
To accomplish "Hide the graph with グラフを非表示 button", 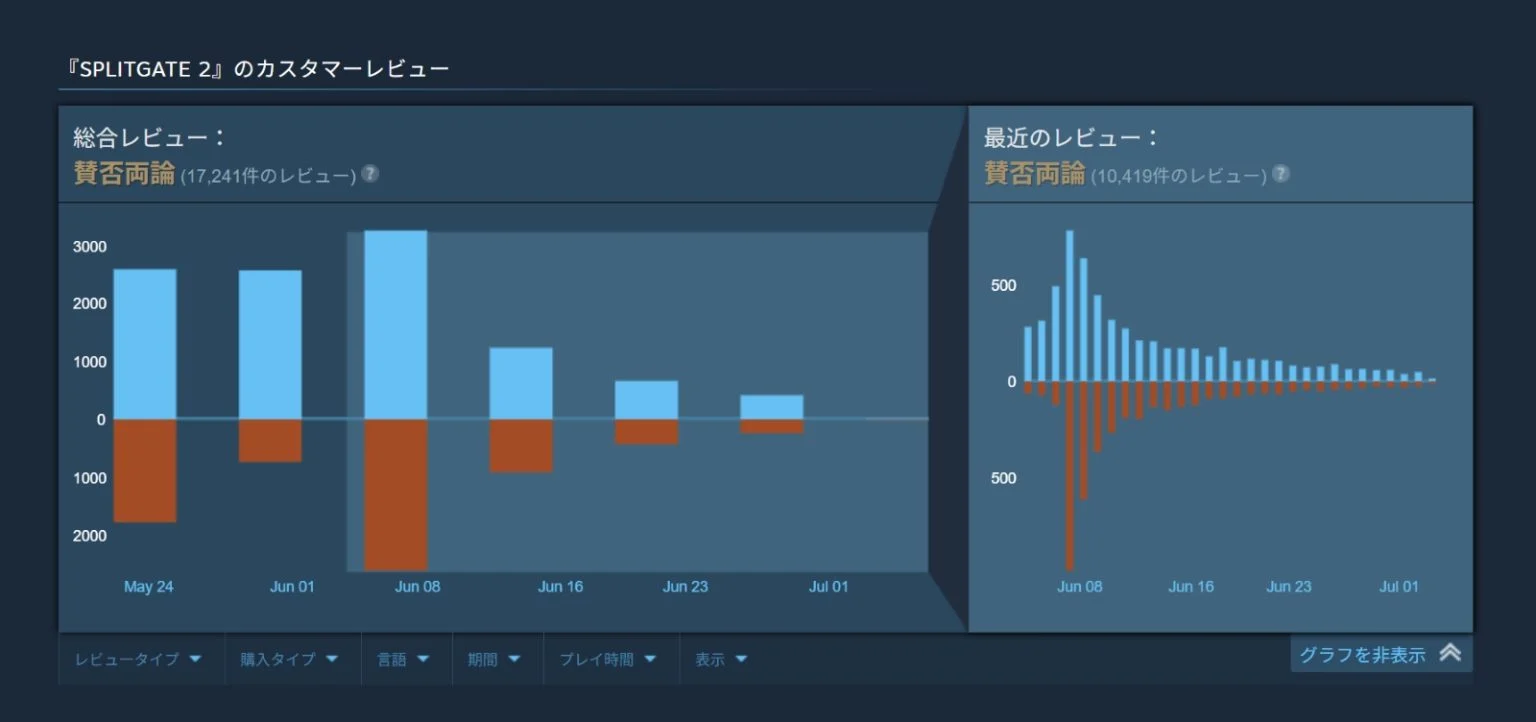I will point(1362,655).
